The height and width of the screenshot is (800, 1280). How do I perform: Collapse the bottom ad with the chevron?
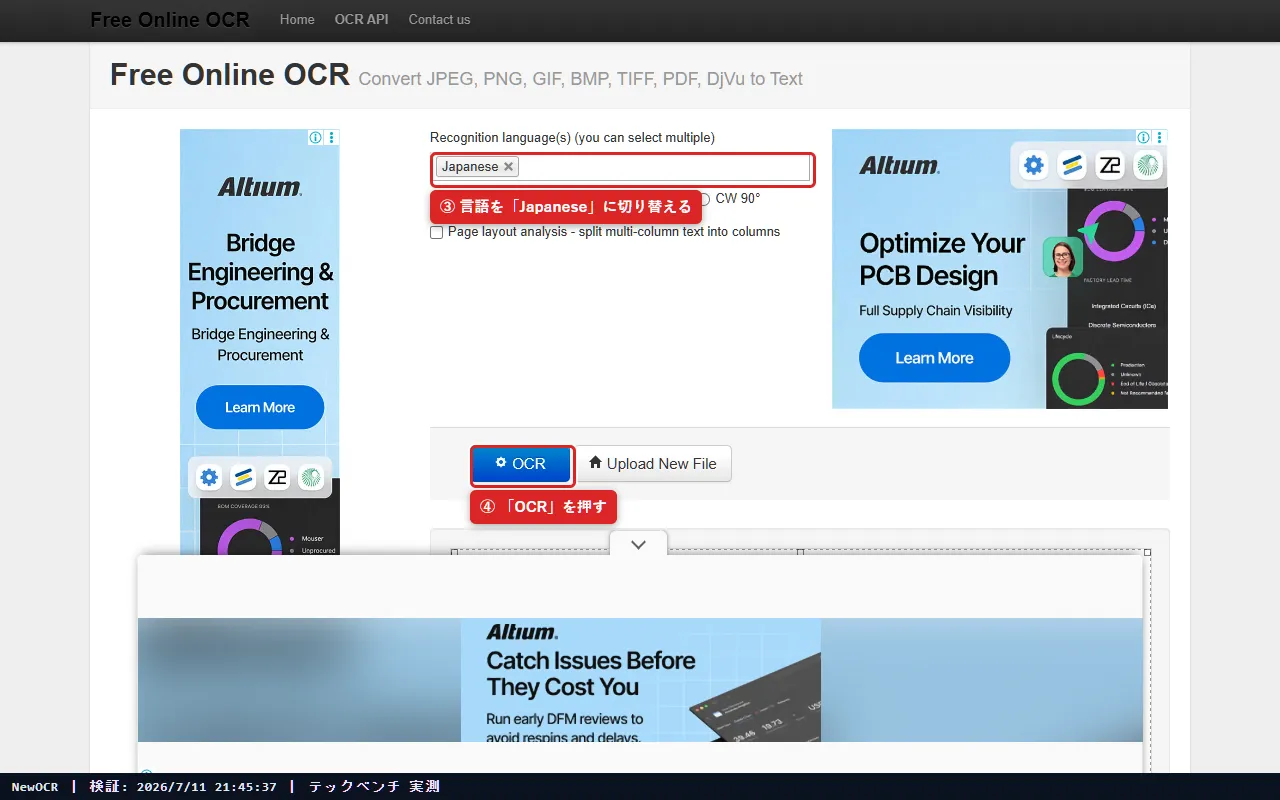(x=638, y=544)
